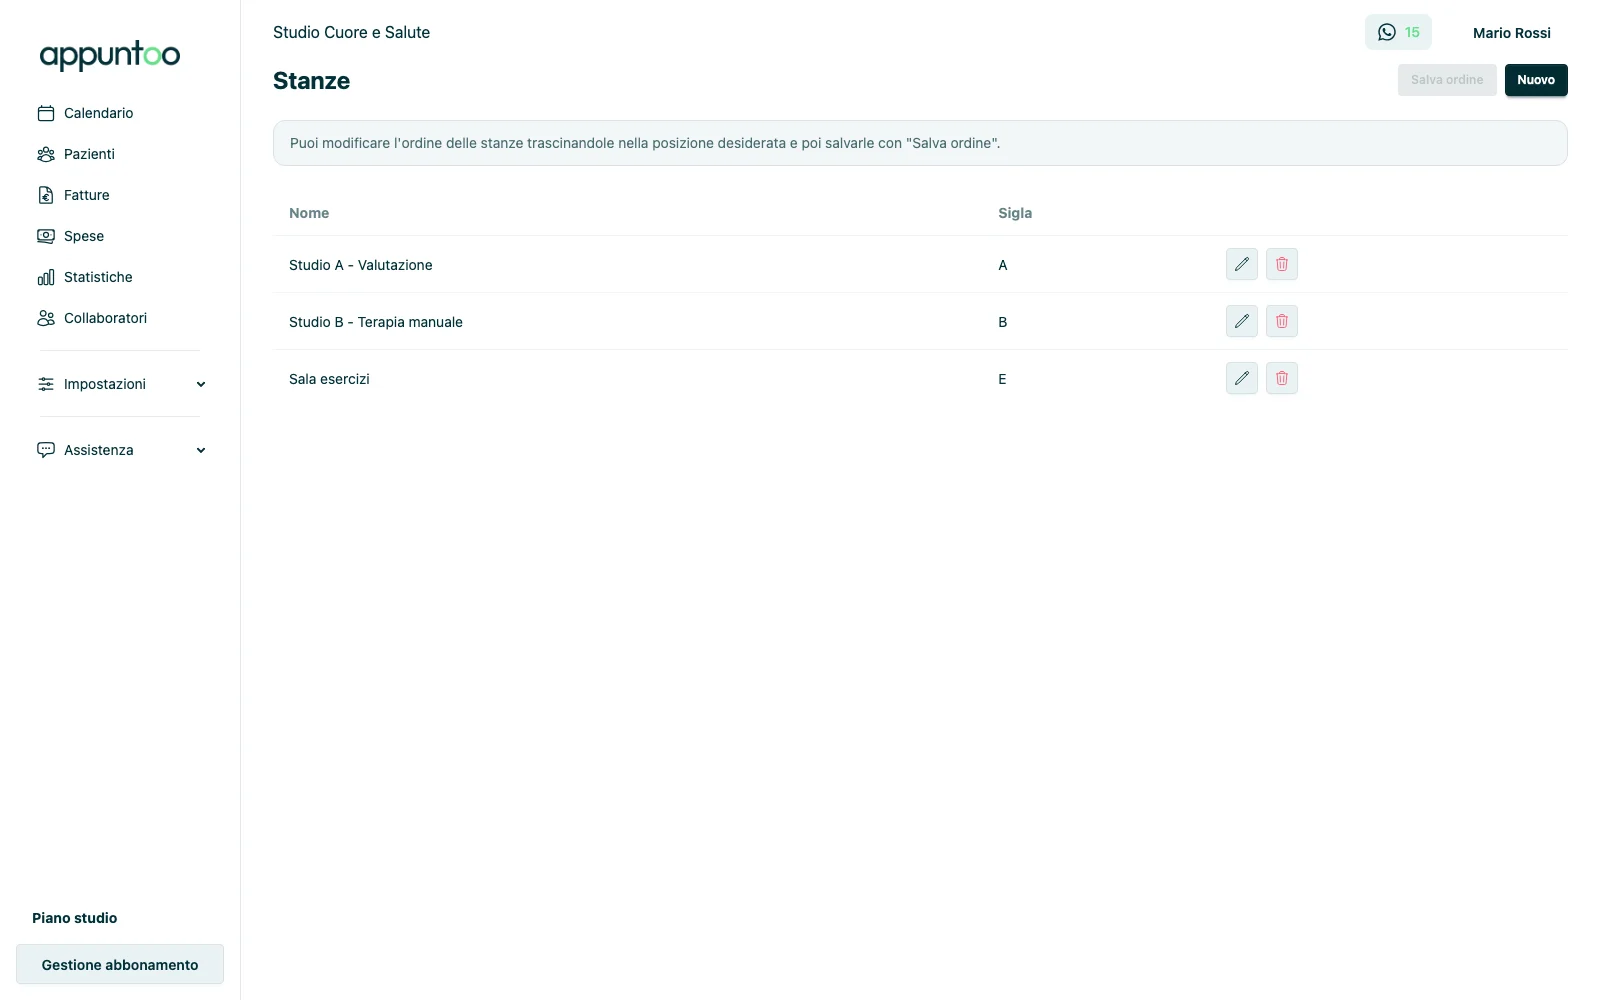Click the Impostazioni sliders icon
The height and width of the screenshot is (1000, 1600).
[x=46, y=384]
